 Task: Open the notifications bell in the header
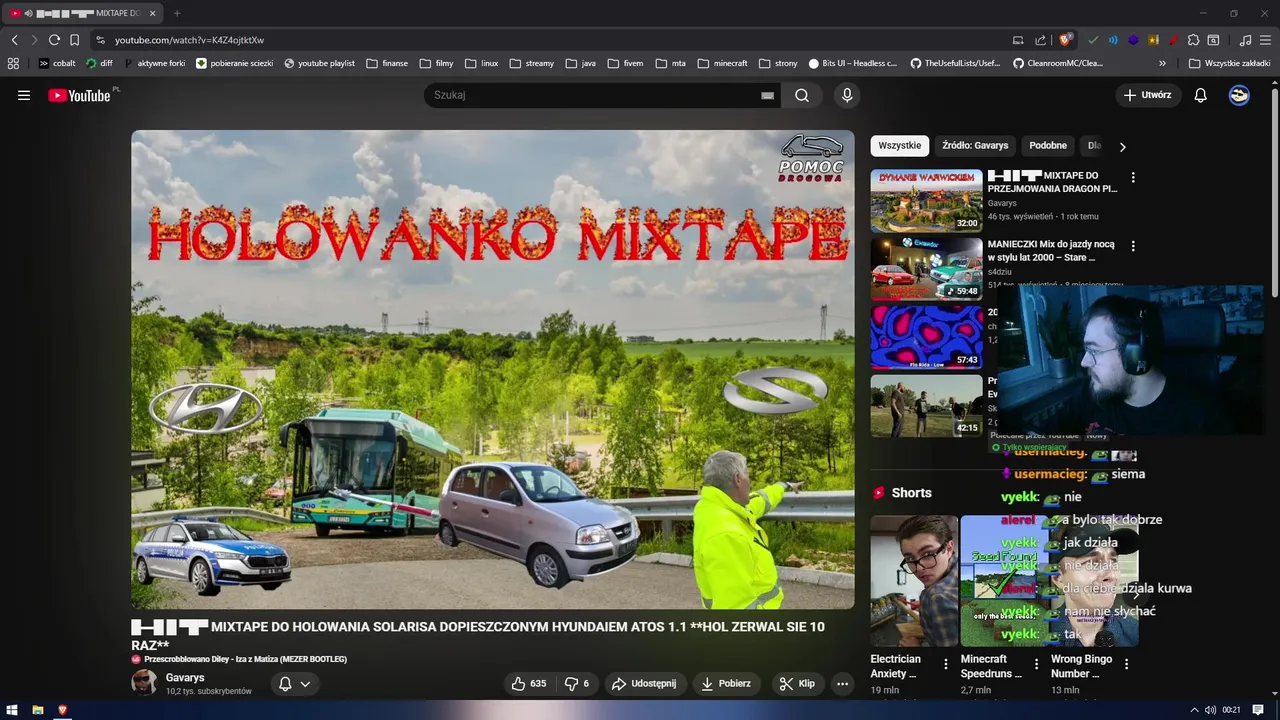click(1200, 95)
